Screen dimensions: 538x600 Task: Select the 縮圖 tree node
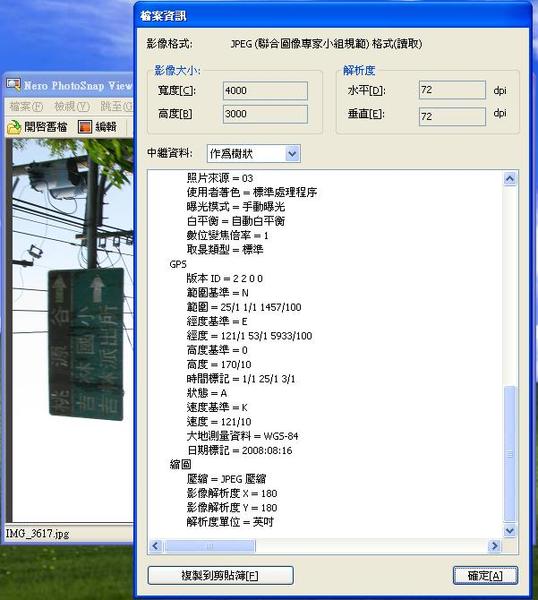click(x=180, y=465)
